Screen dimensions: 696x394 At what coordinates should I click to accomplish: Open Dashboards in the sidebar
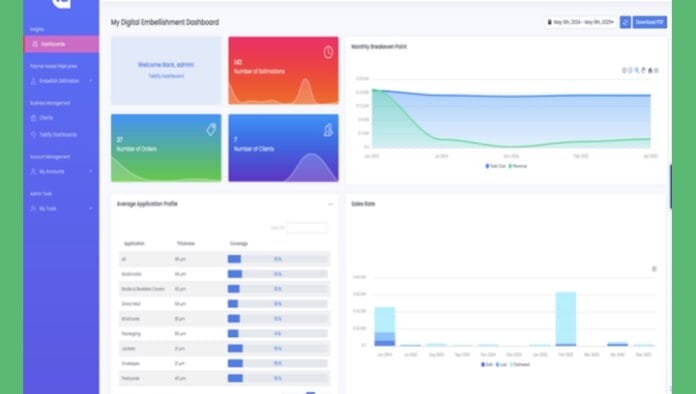pyautogui.click(x=61, y=44)
